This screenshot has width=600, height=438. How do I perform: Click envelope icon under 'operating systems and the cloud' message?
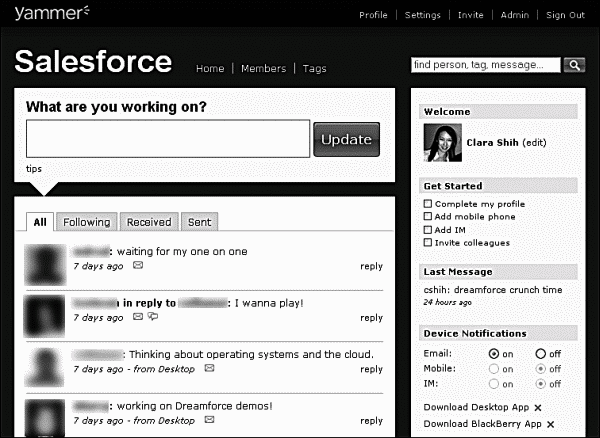(209, 368)
